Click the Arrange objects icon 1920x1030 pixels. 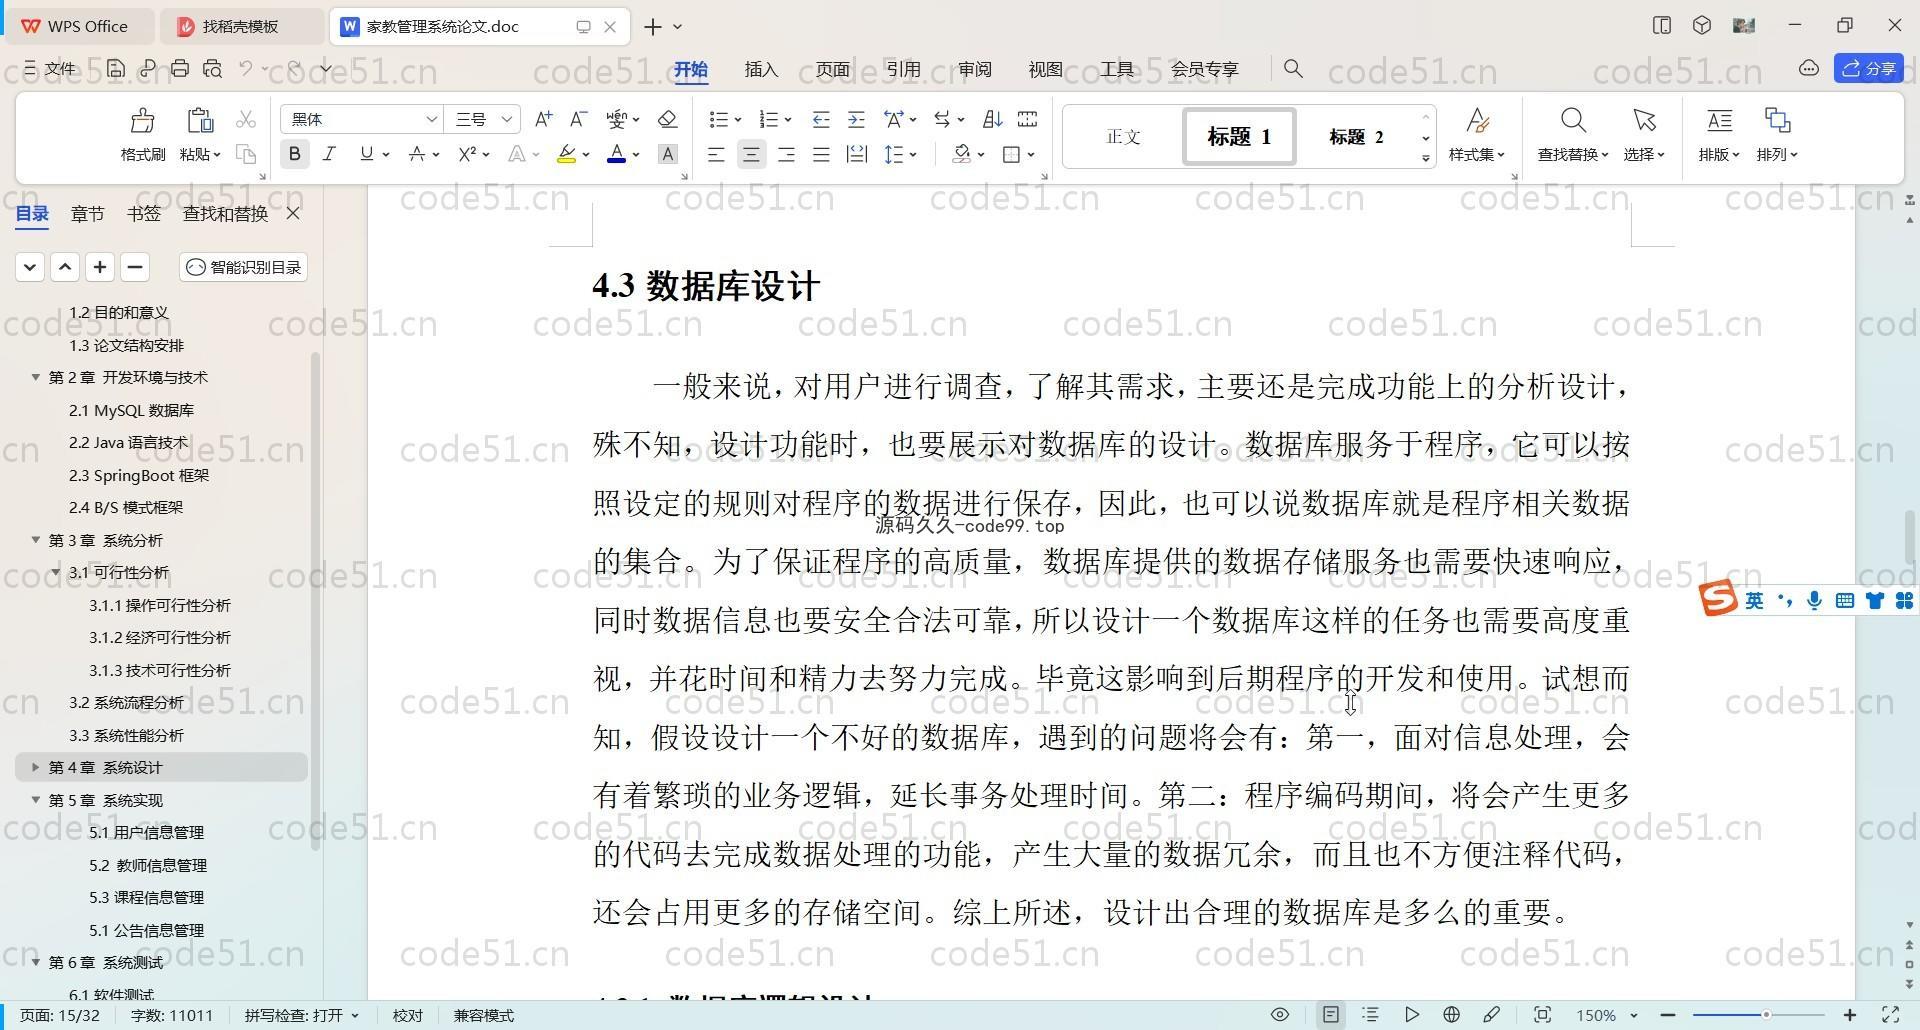point(1777,121)
